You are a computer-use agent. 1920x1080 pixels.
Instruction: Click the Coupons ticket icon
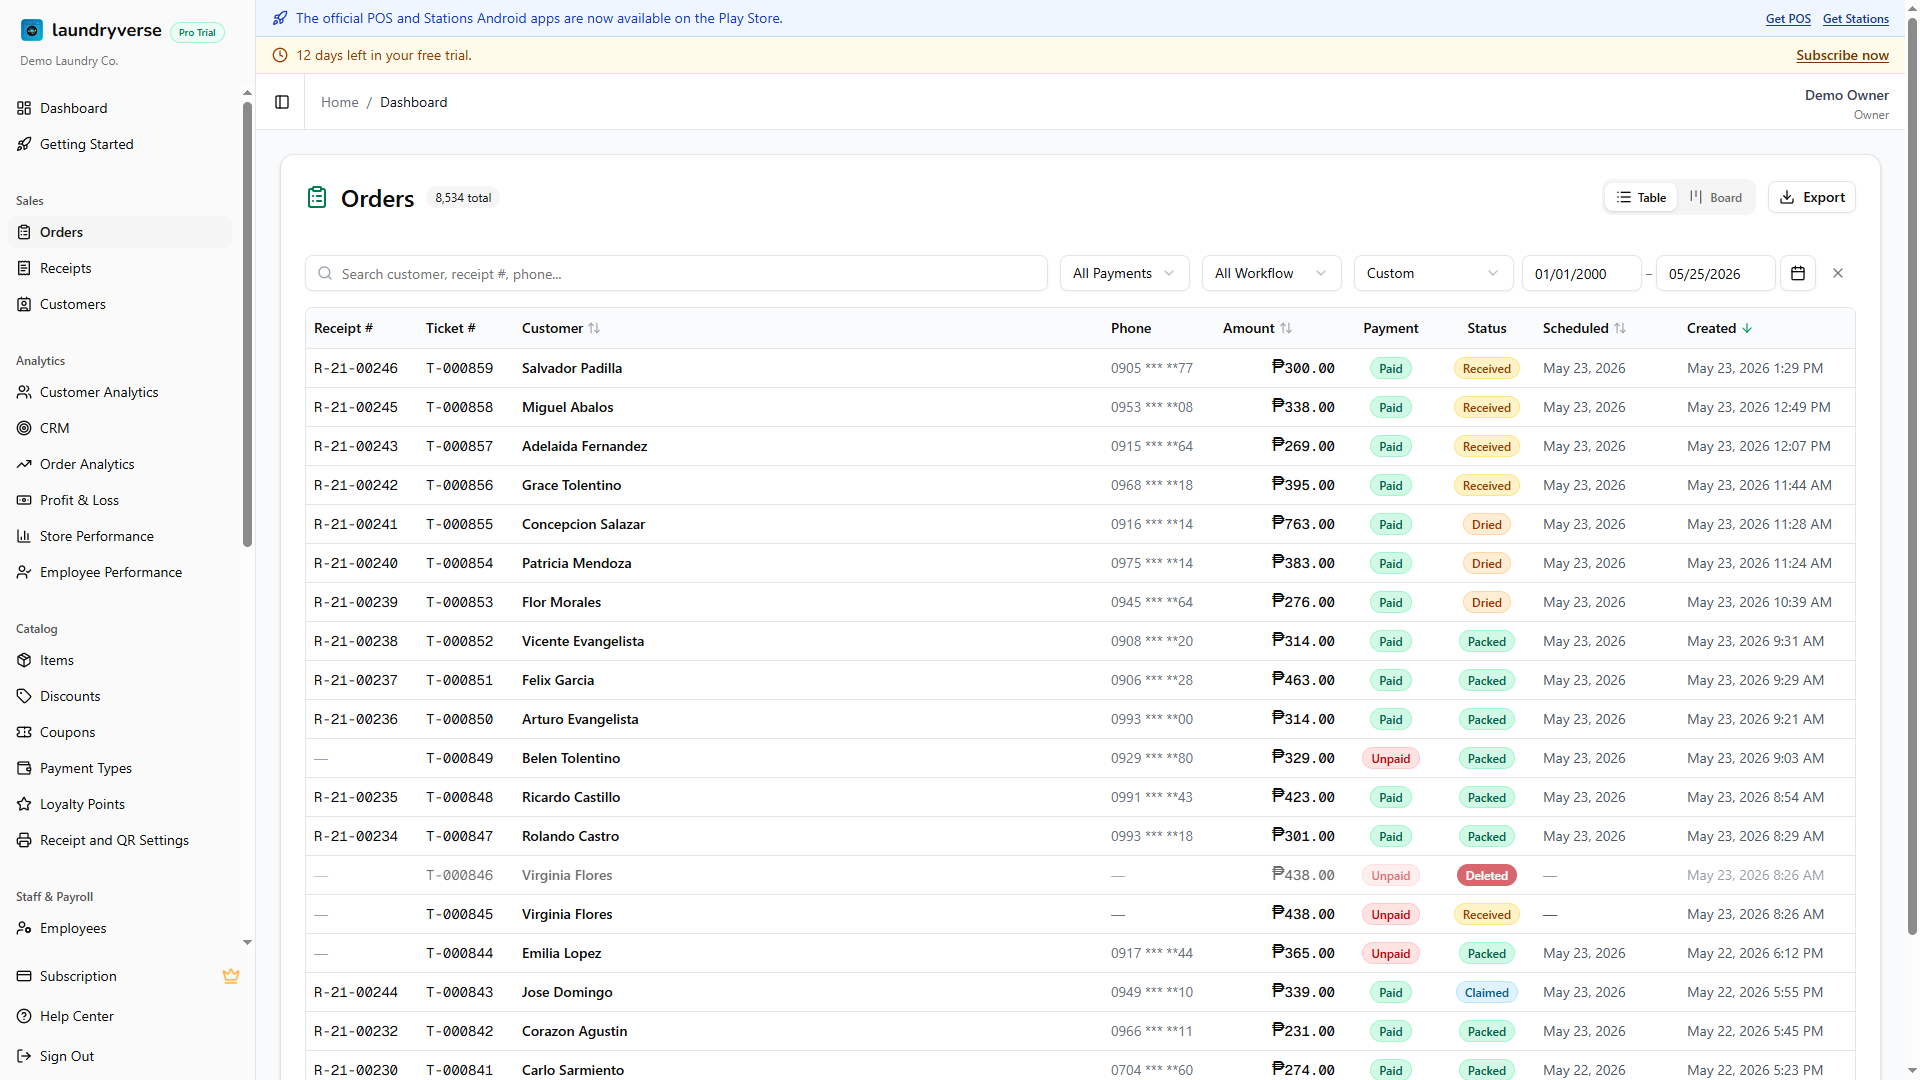point(24,732)
